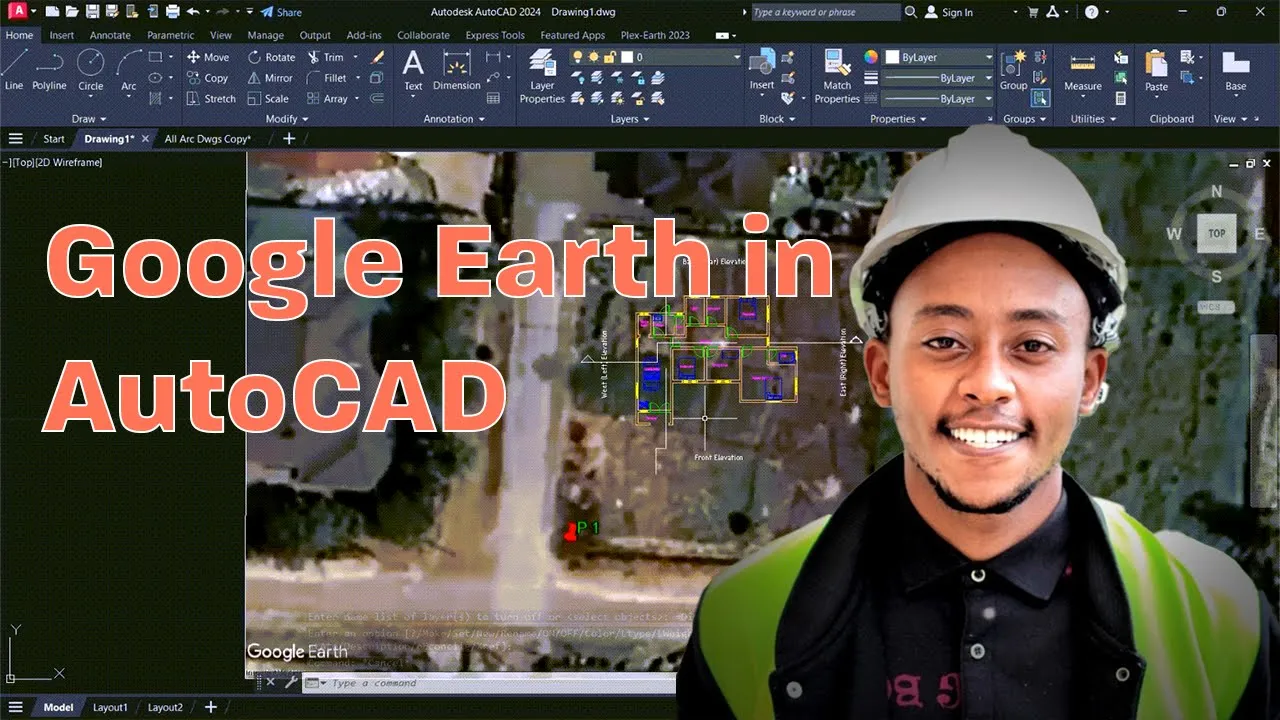Viewport: 1280px width, 720px height.
Task: Click the Scale command
Action: tap(268, 99)
